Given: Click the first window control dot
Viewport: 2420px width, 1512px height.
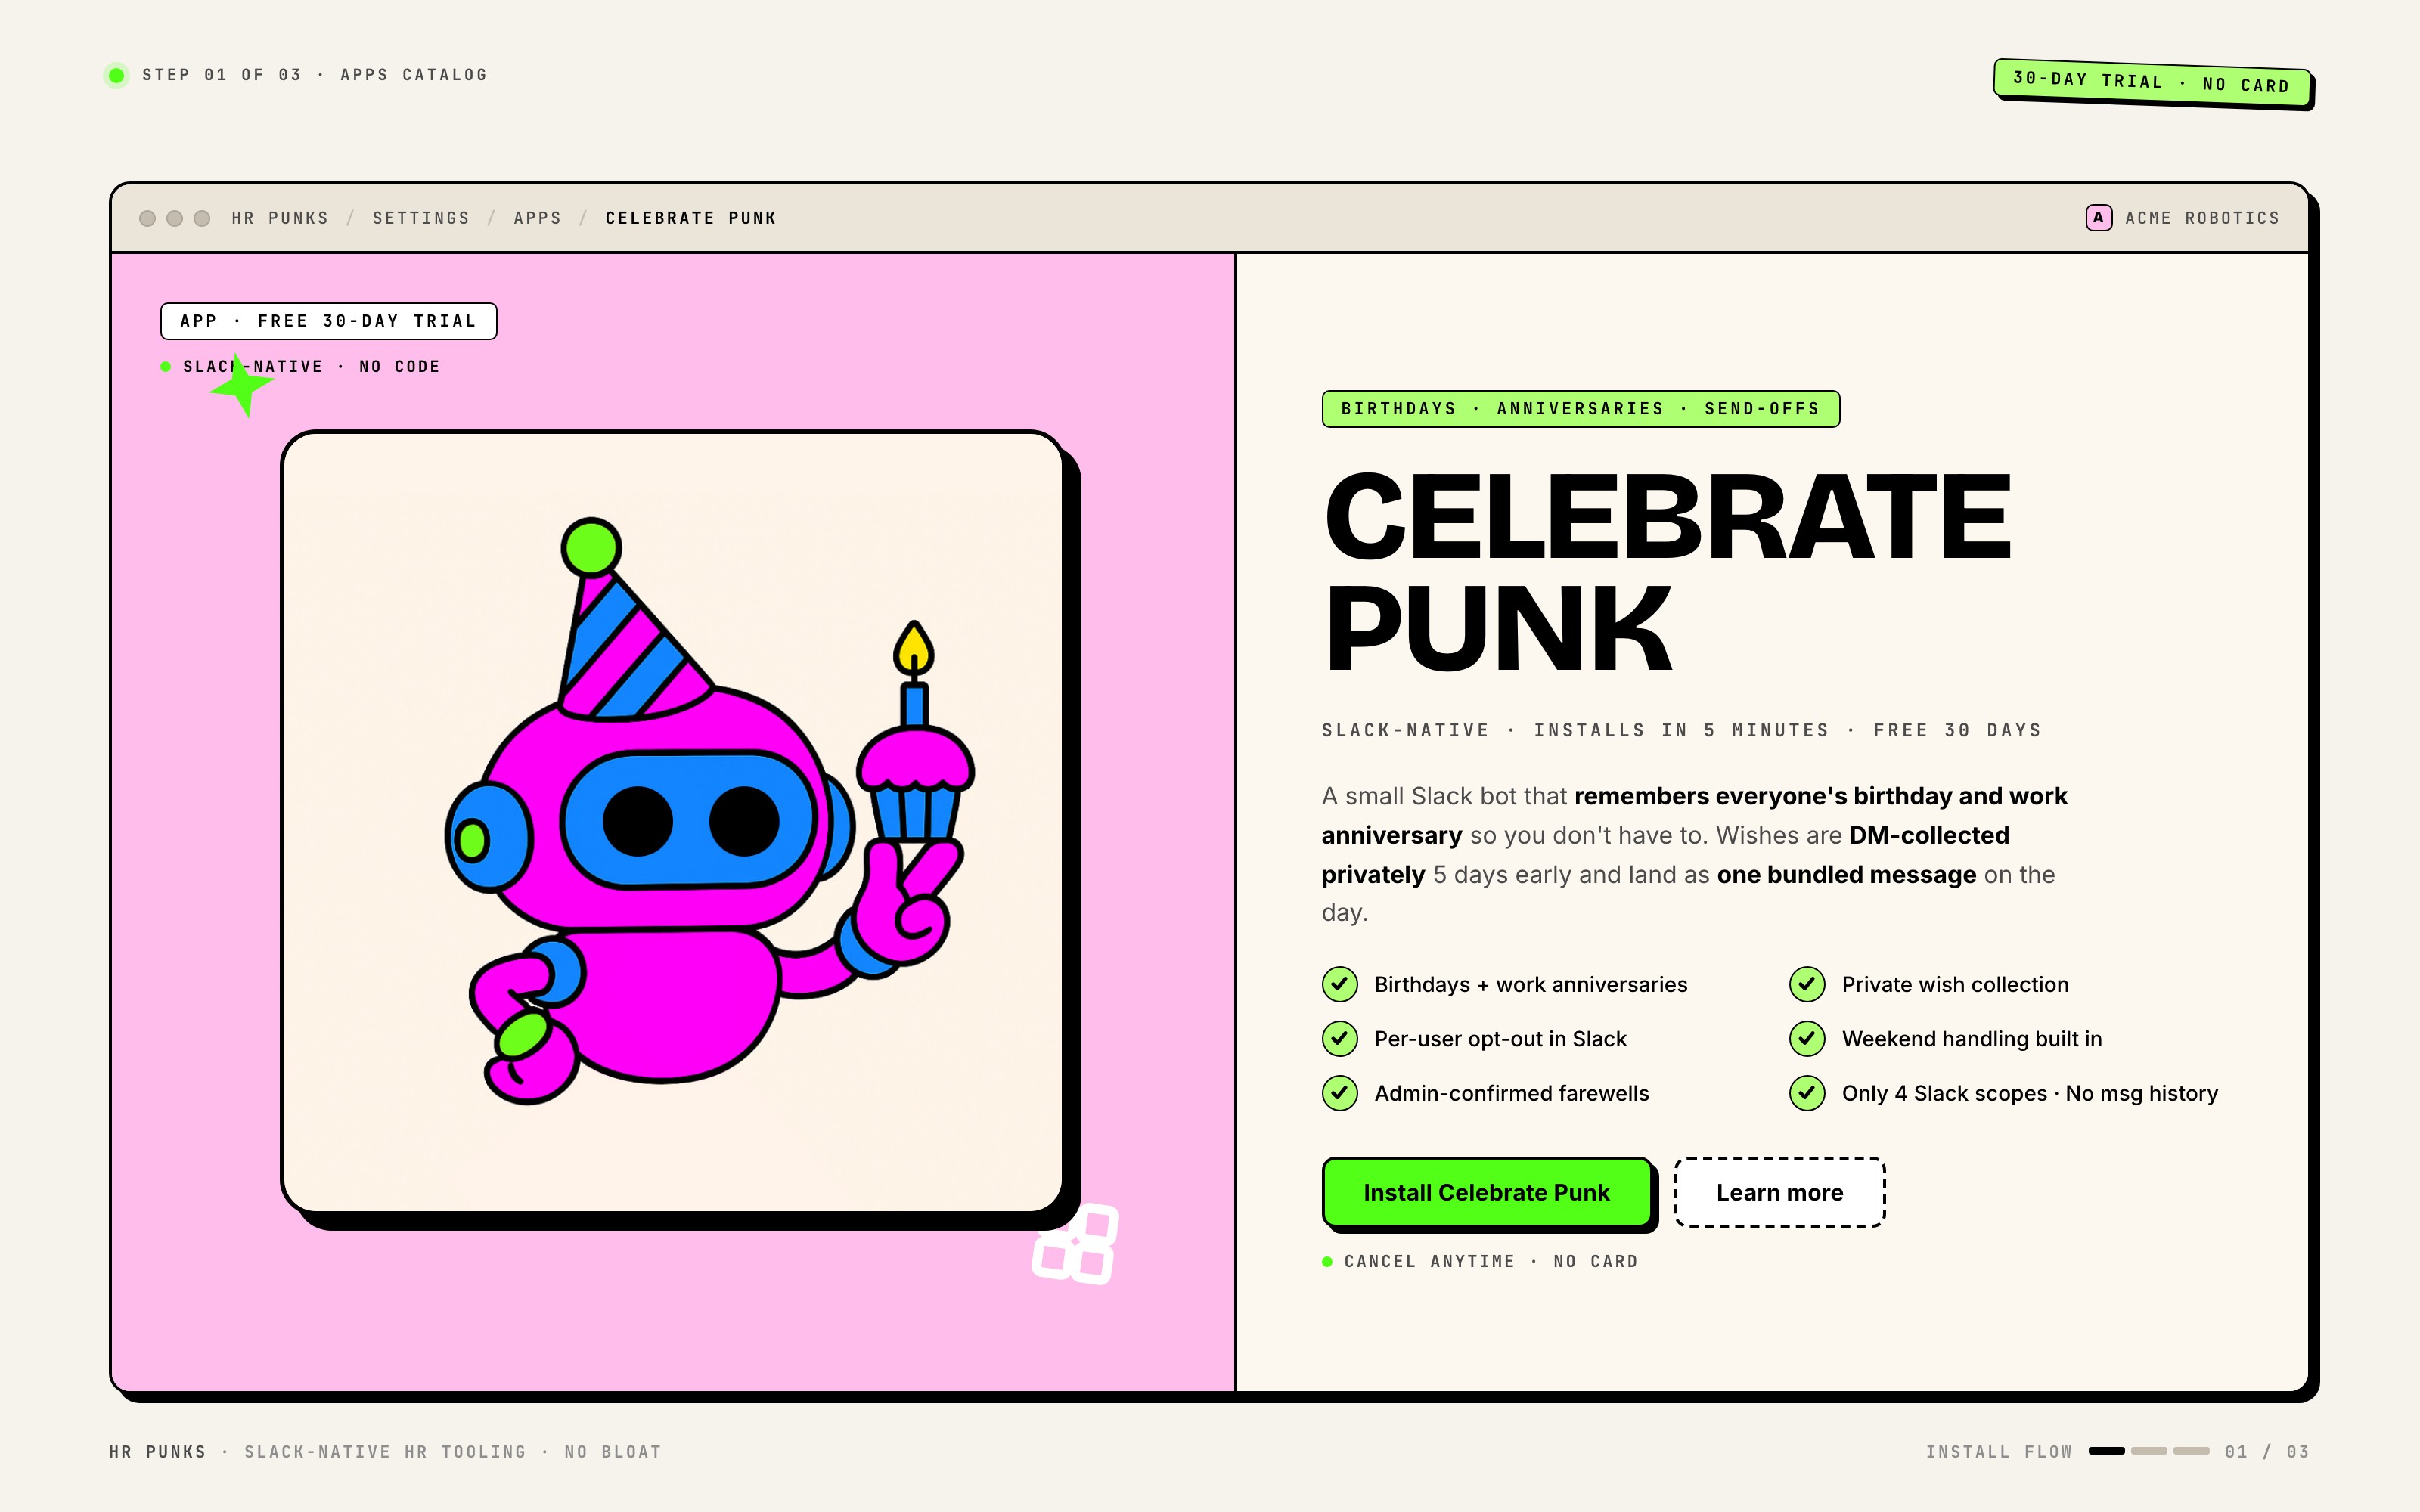Looking at the screenshot, I should (147, 218).
